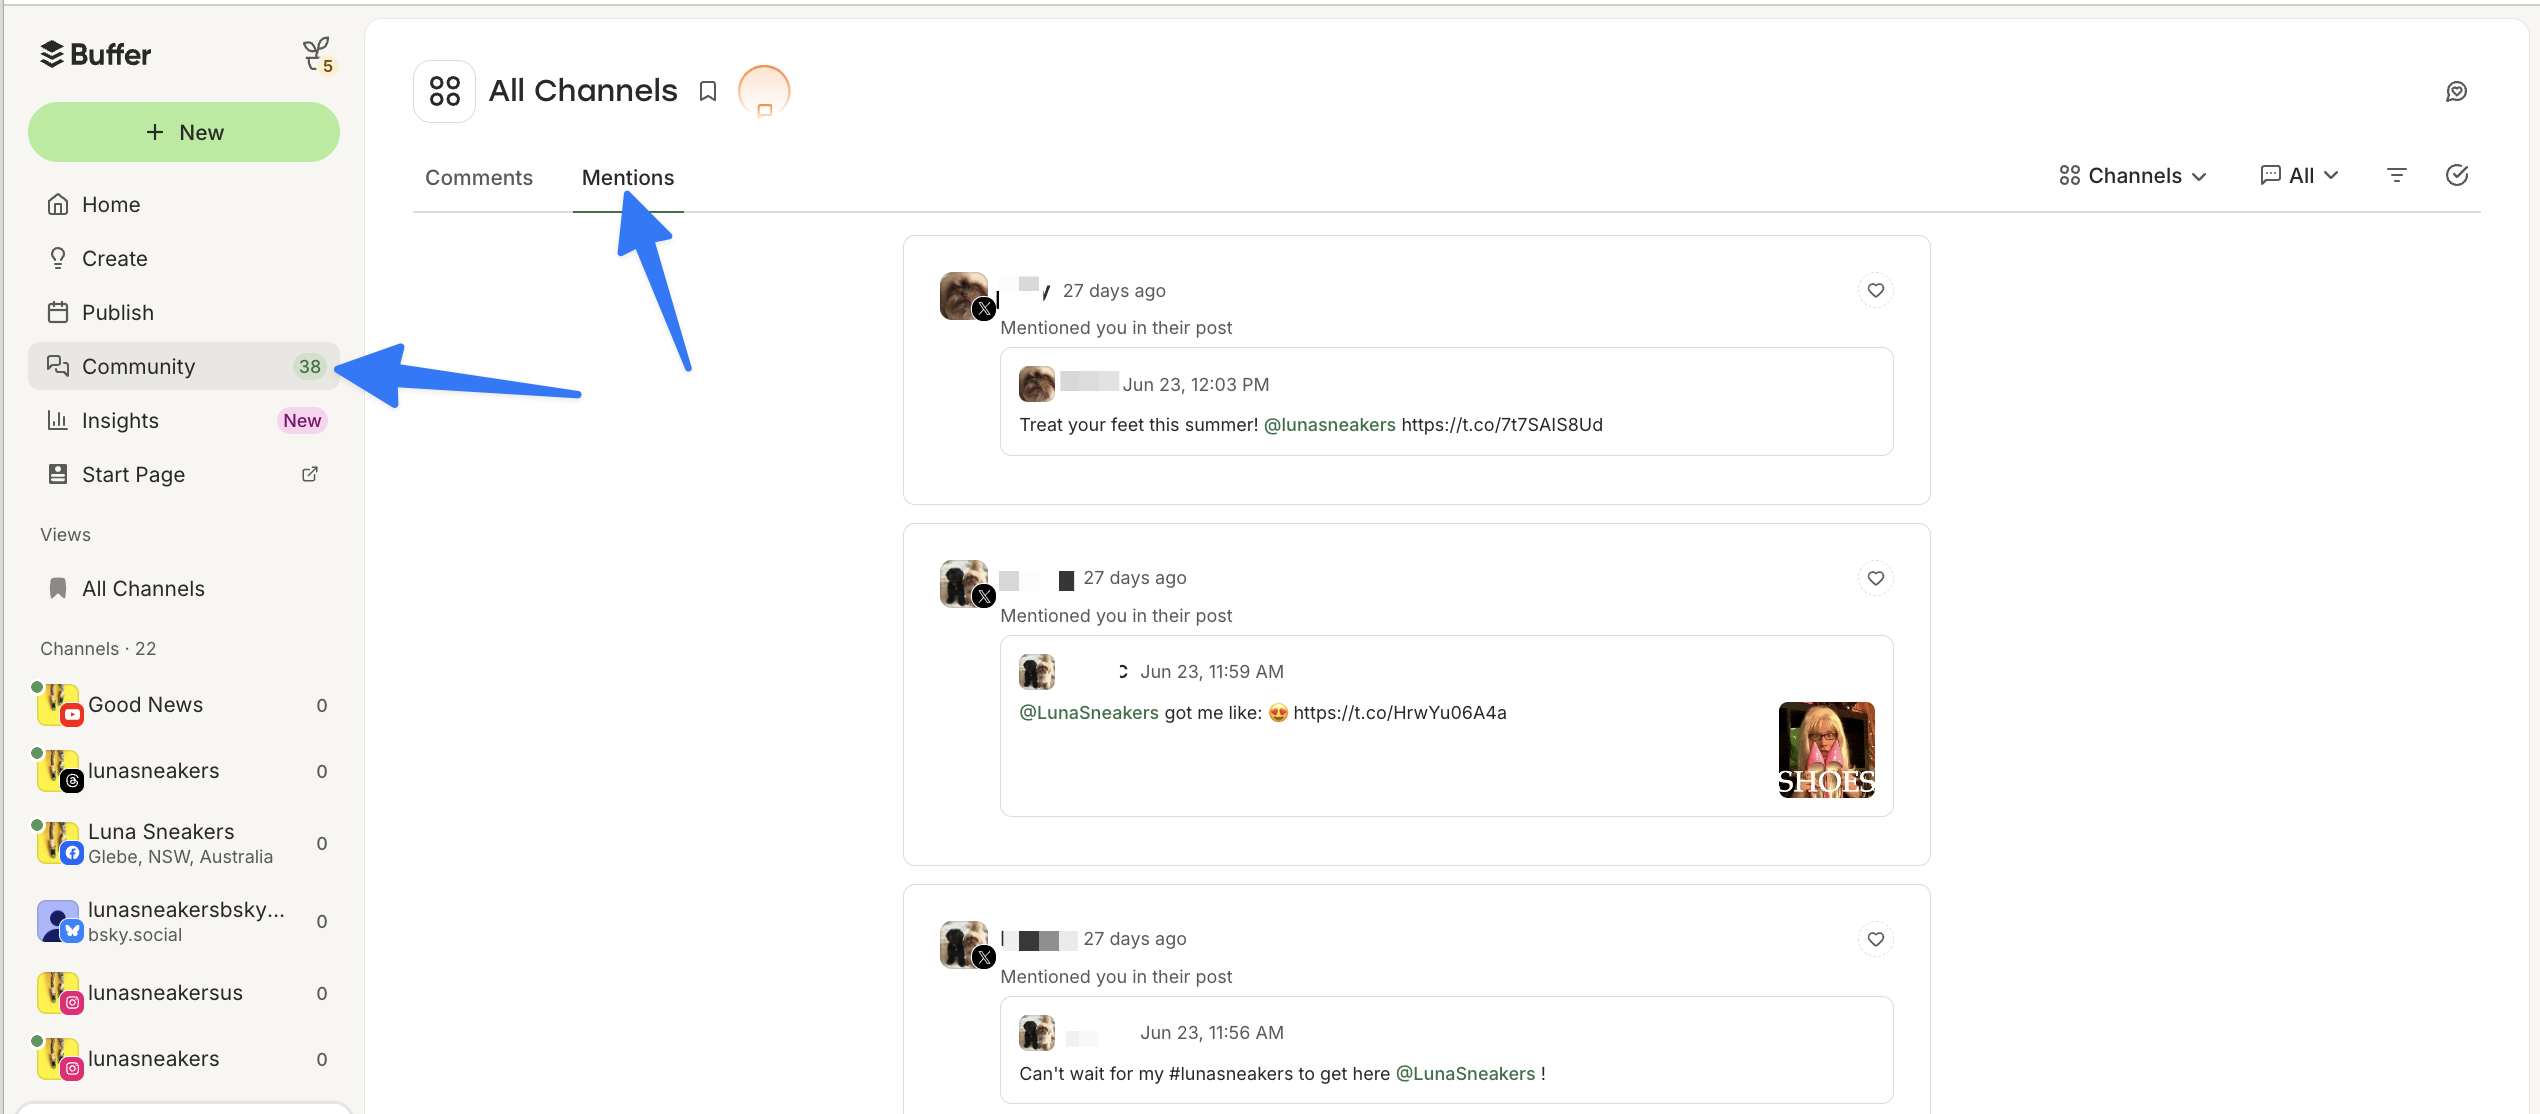
Task: Open lunasneakersbsky Bluesky channel
Action: click(x=184, y=921)
